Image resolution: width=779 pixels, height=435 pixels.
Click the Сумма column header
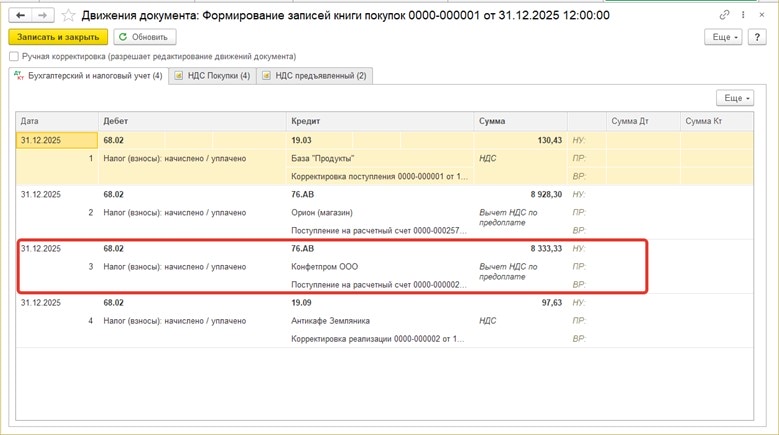tap(520, 121)
